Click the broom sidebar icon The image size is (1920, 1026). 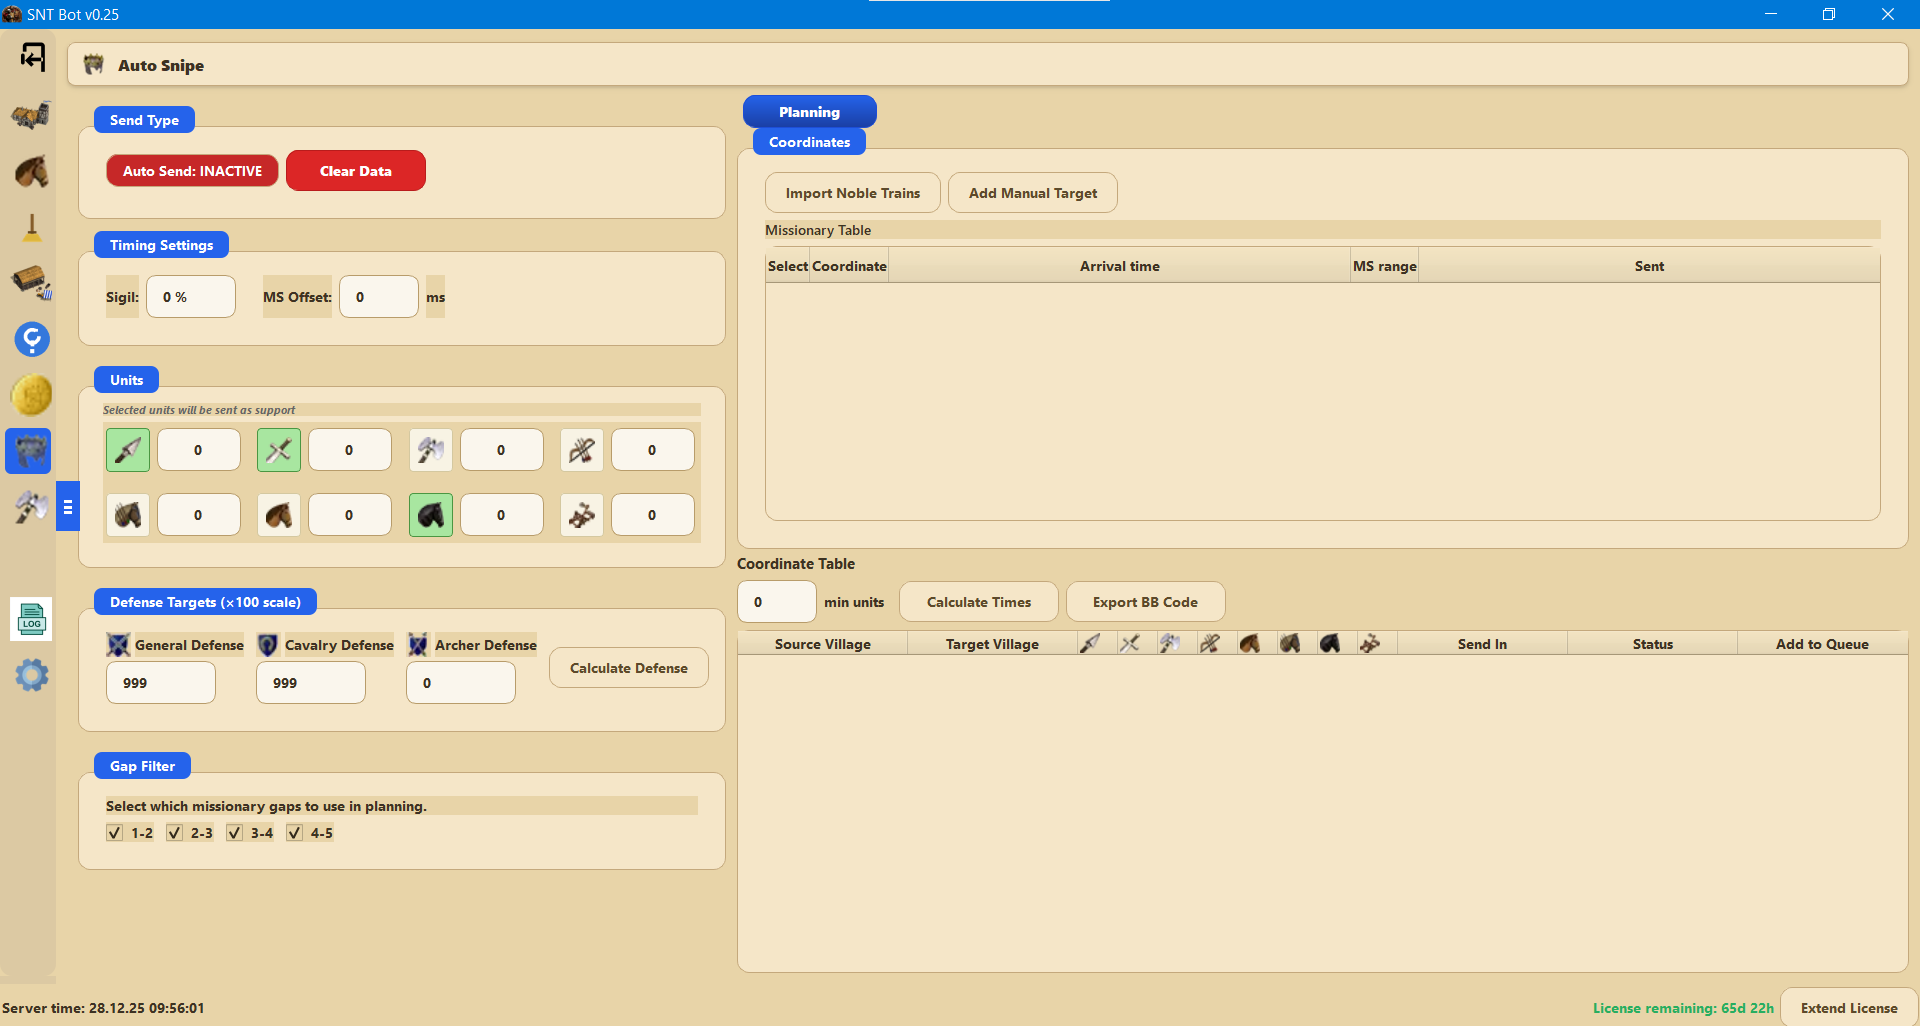pyautogui.click(x=31, y=228)
